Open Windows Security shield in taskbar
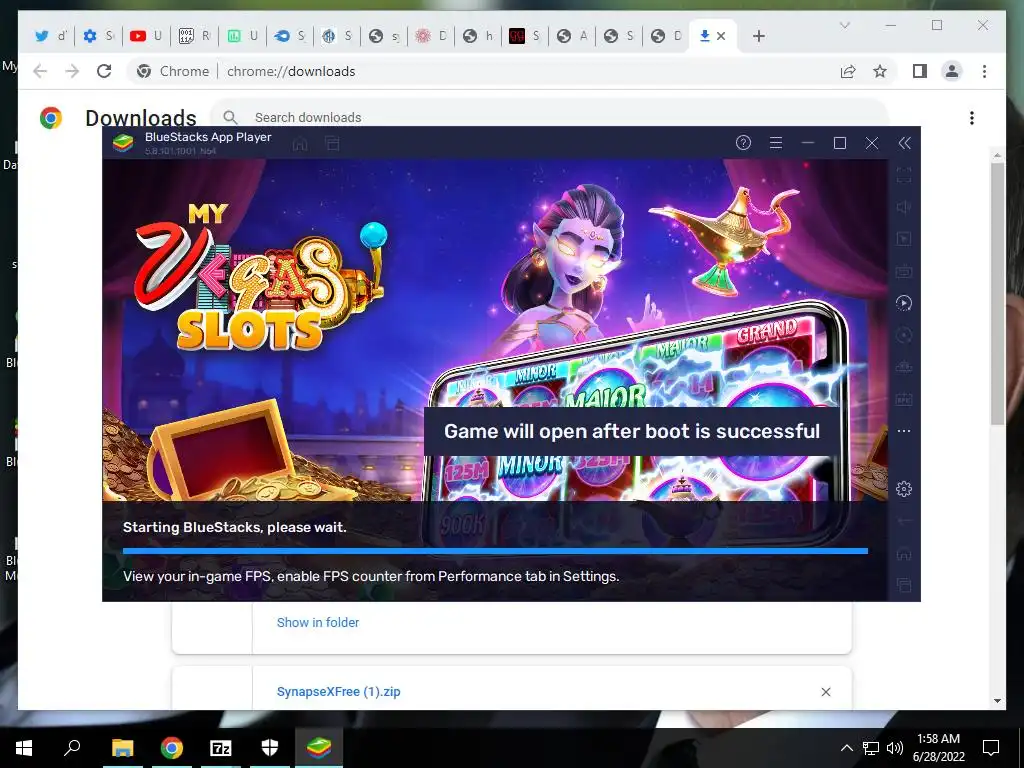 pyautogui.click(x=270, y=748)
